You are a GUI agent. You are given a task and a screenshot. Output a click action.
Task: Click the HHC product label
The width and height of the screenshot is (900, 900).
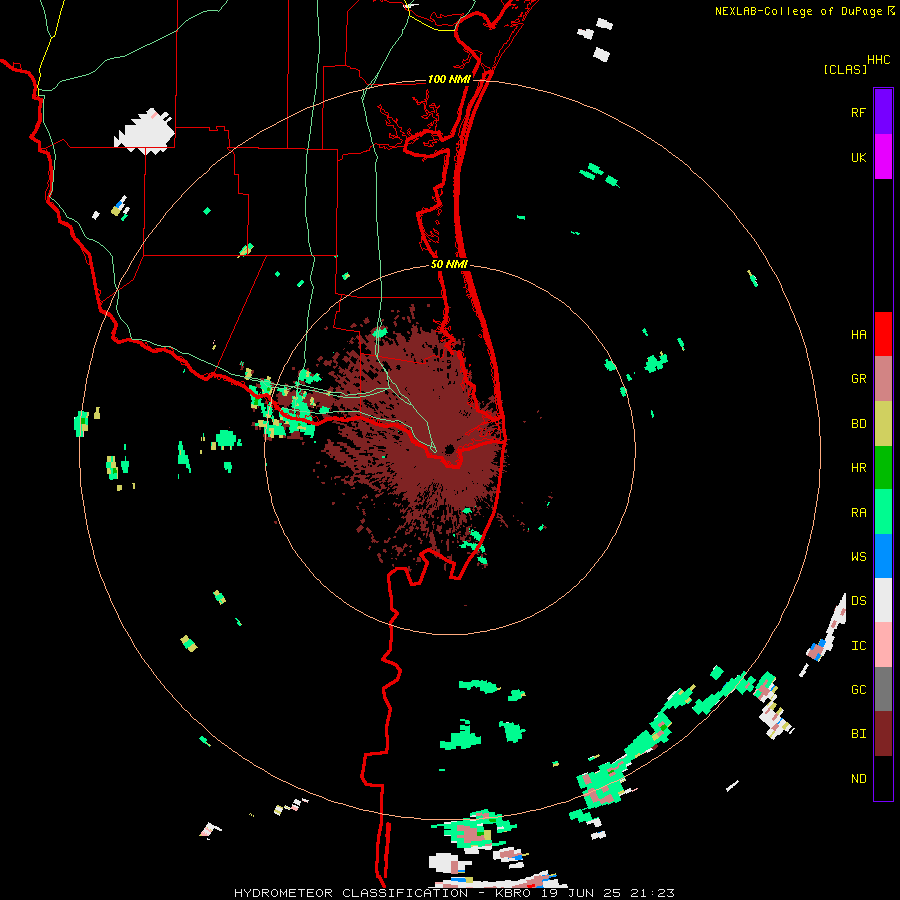point(878,60)
